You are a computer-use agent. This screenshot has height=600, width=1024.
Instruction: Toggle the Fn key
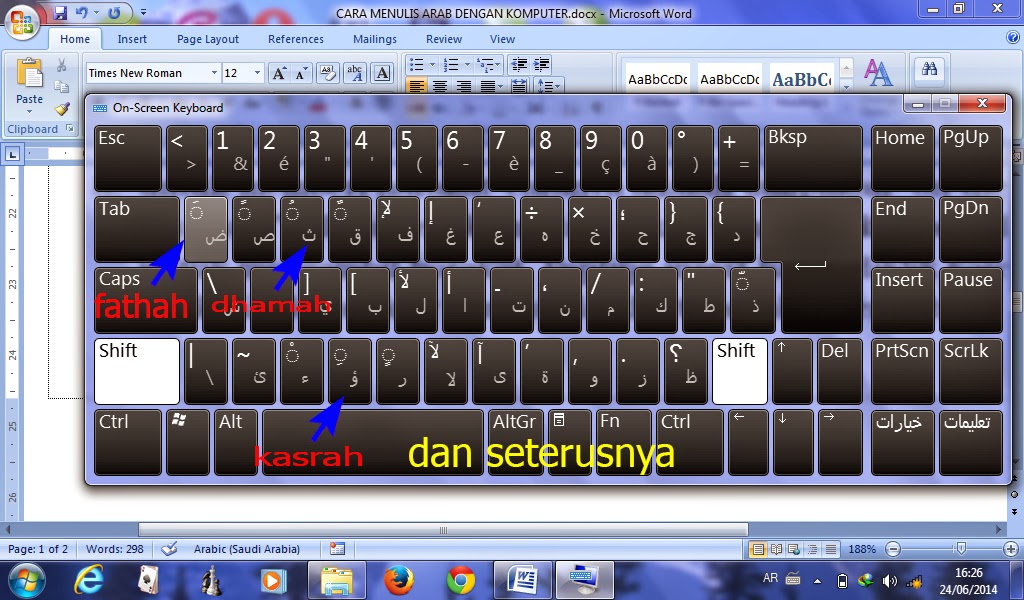(x=623, y=442)
